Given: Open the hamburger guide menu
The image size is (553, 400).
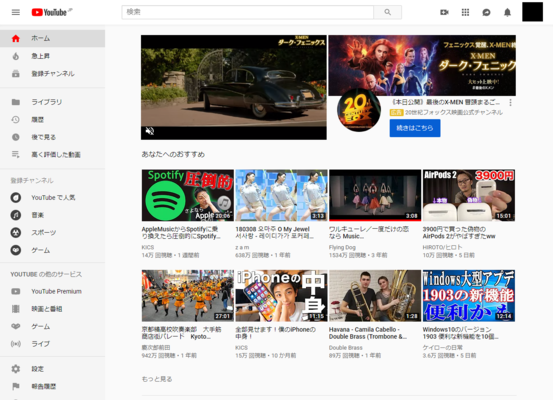Looking at the screenshot, I should tap(16, 12).
